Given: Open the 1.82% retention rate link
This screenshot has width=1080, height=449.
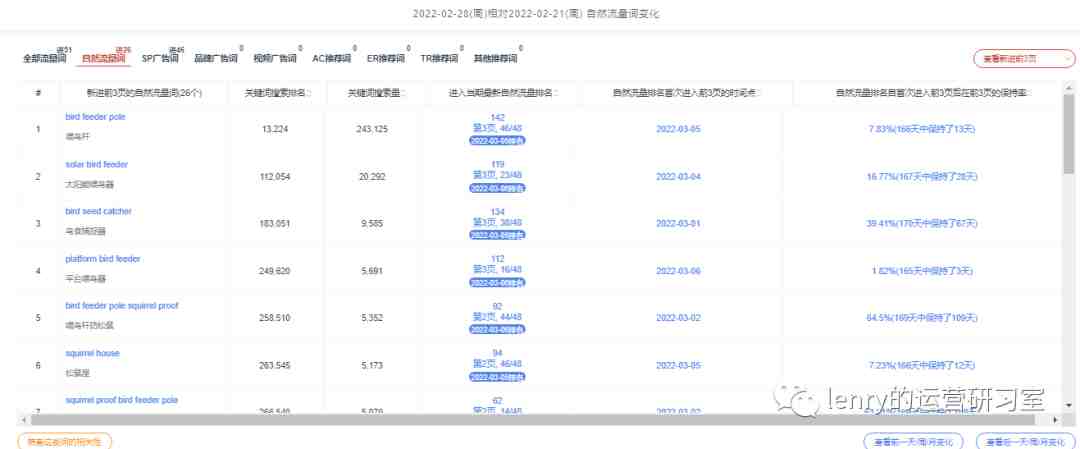Looking at the screenshot, I should 922,271.
